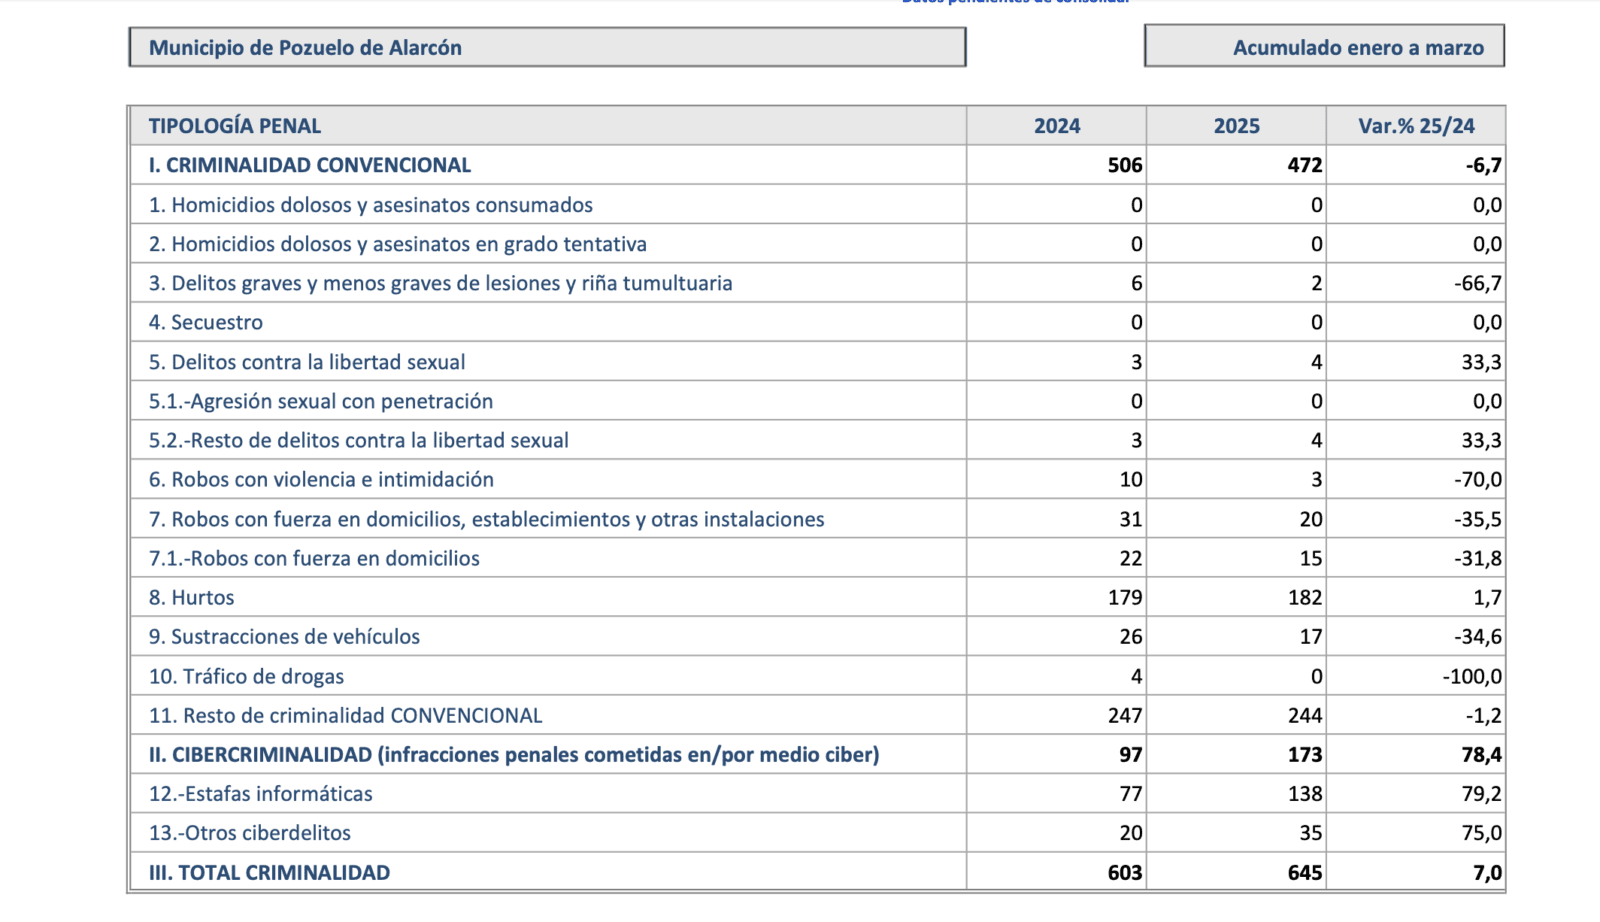Click the 1,7 variation for Hurtos

point(1488,597)
